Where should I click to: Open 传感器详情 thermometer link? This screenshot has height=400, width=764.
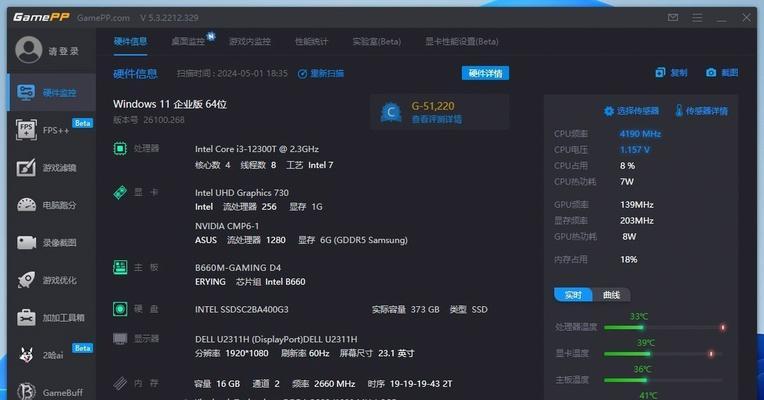[x=701, y=111]
